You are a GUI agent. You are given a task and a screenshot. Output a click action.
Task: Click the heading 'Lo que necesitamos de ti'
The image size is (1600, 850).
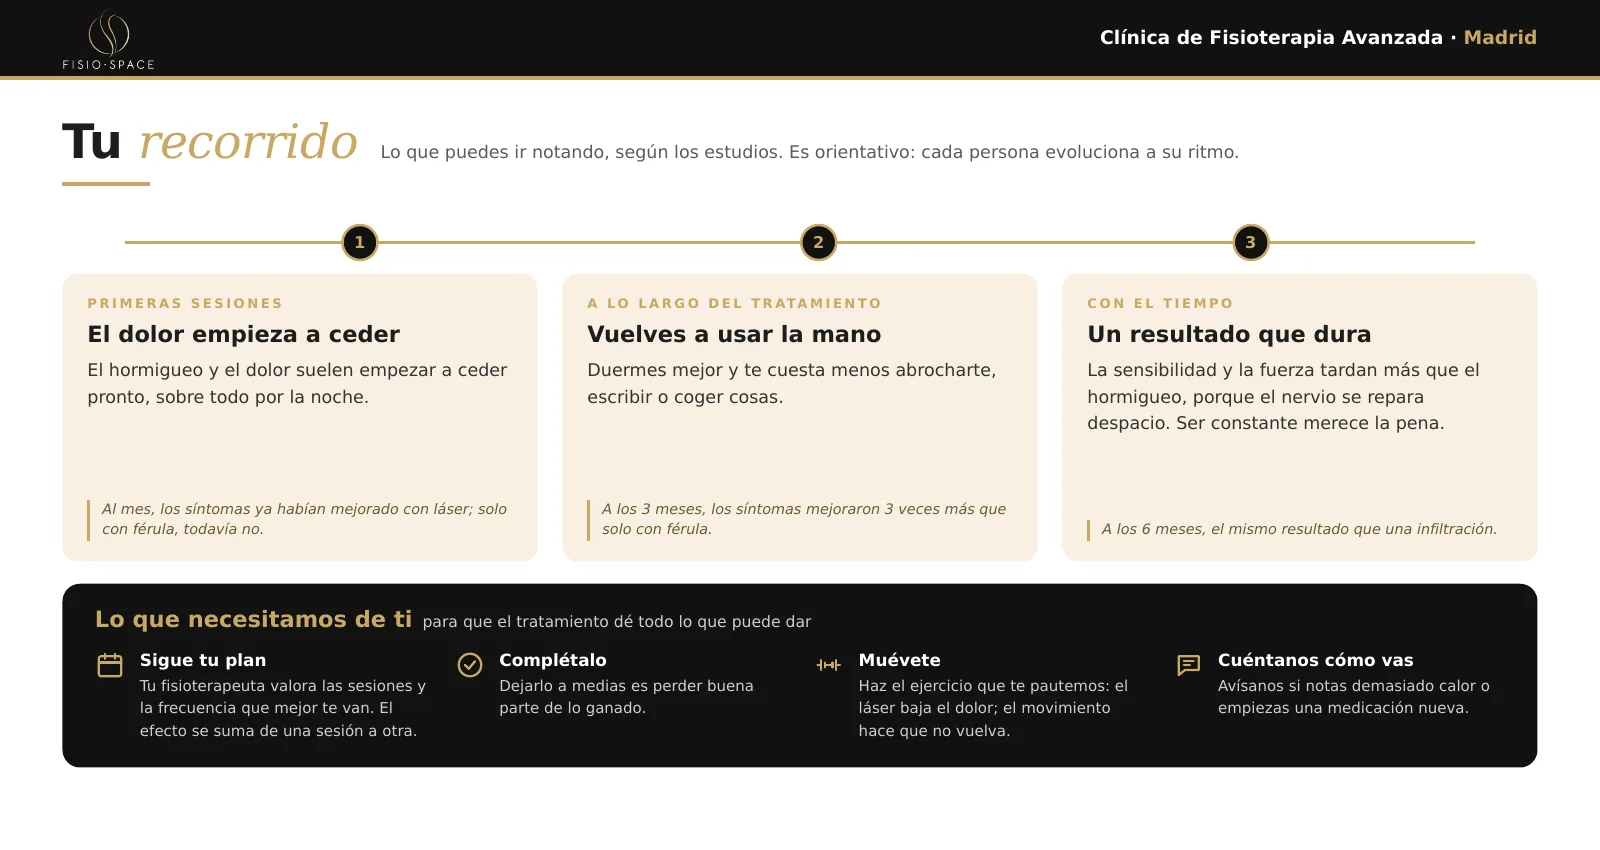(253, 619)
